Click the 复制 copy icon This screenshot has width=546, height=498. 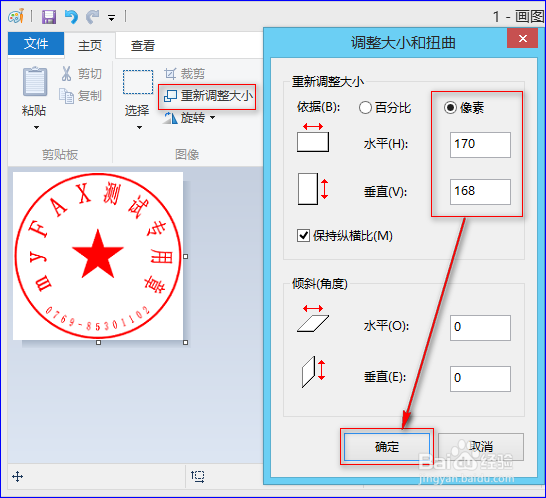click(x=66, y=96)
